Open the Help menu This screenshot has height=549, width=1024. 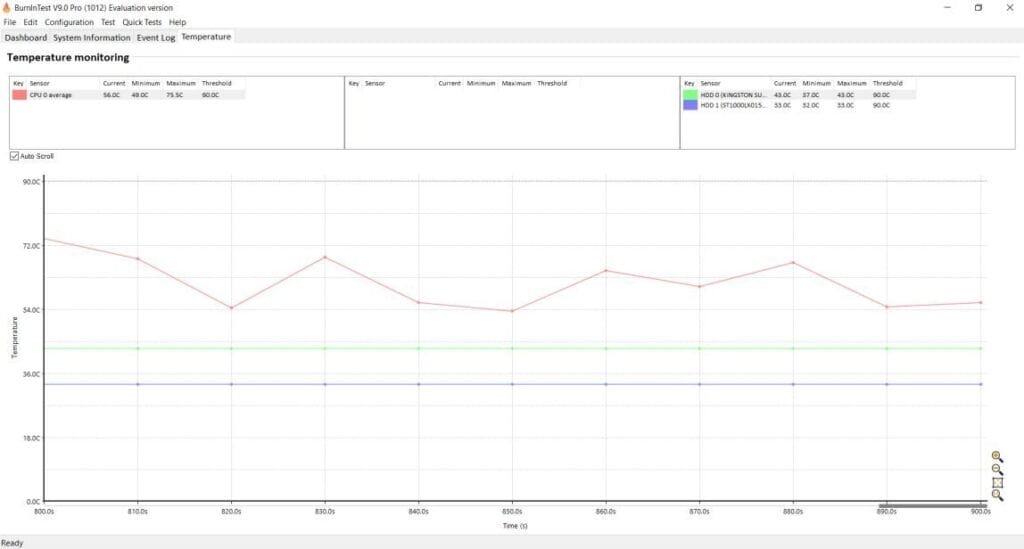(x=178, y=22)
